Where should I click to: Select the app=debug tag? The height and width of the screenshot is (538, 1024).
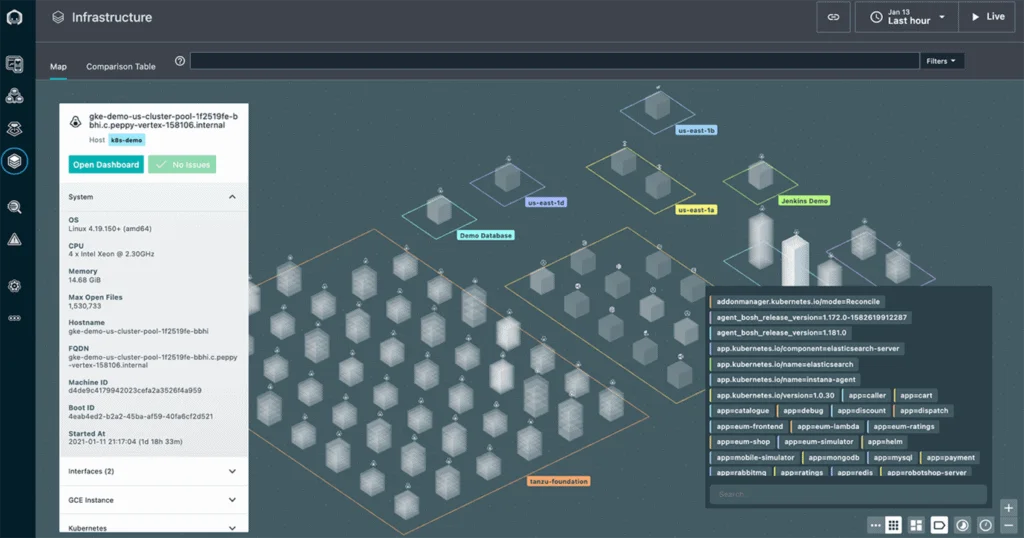tap(803, 411)
